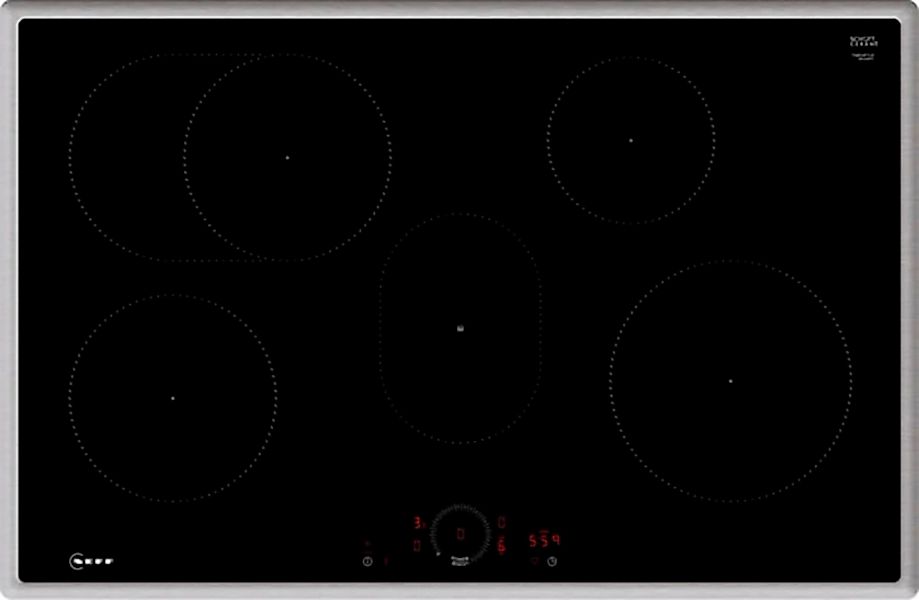Screen dimensions: 919x600
Task: Touch the red heart-shaped icon left of timer clock
Action: pos(534,562)
